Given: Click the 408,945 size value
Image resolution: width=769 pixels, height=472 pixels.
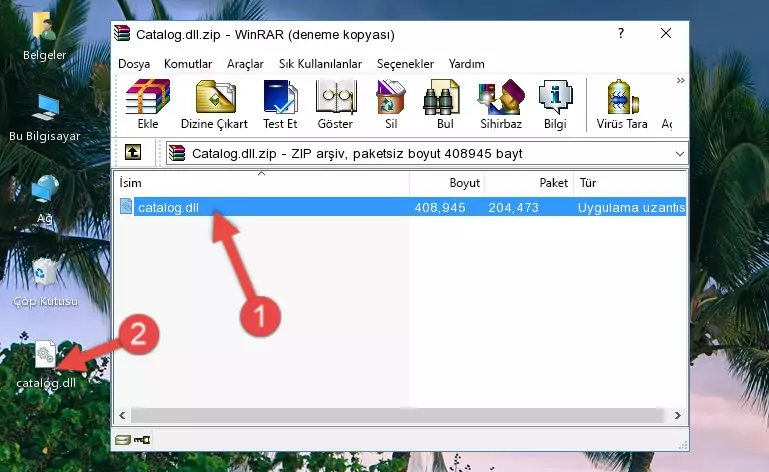Looking at the screenshot, I should tap(440, 208).
